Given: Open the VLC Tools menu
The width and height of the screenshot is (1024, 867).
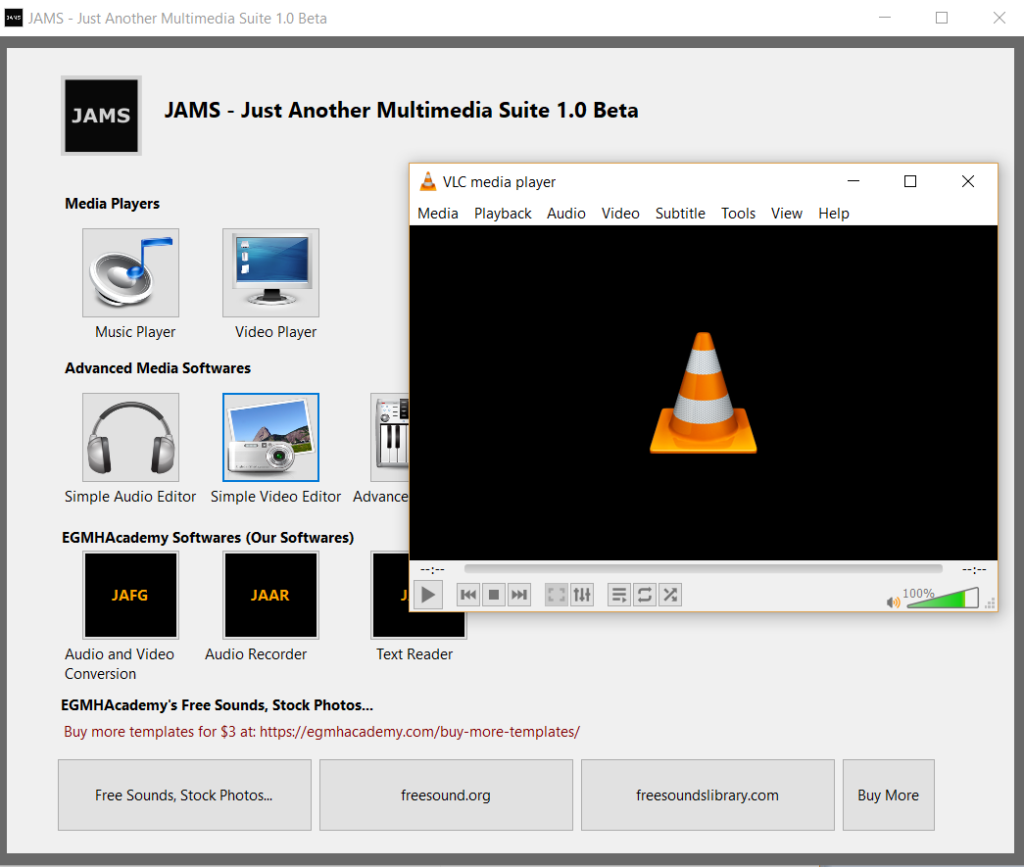Looking at the screenshot, I should pyautogui.click(x=738, y=213).
